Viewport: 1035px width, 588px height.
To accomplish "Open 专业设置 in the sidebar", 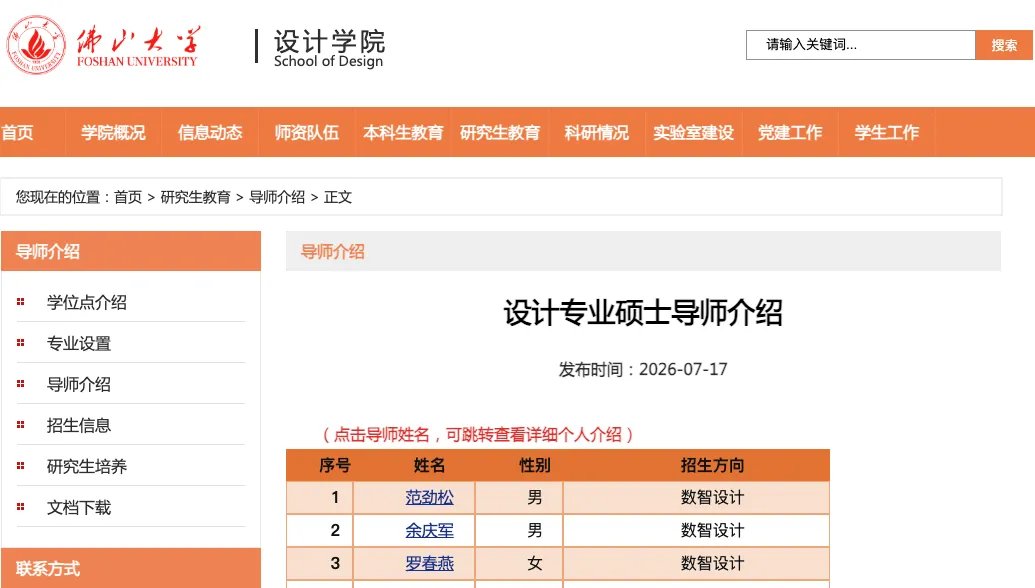I will point(79,344).
